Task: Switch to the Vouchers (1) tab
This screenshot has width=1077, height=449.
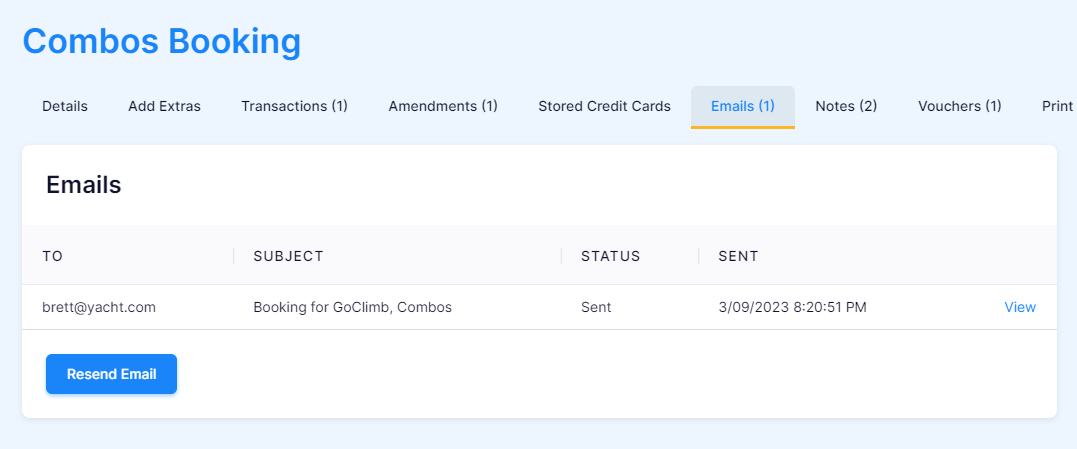Action: coord(960,106)
